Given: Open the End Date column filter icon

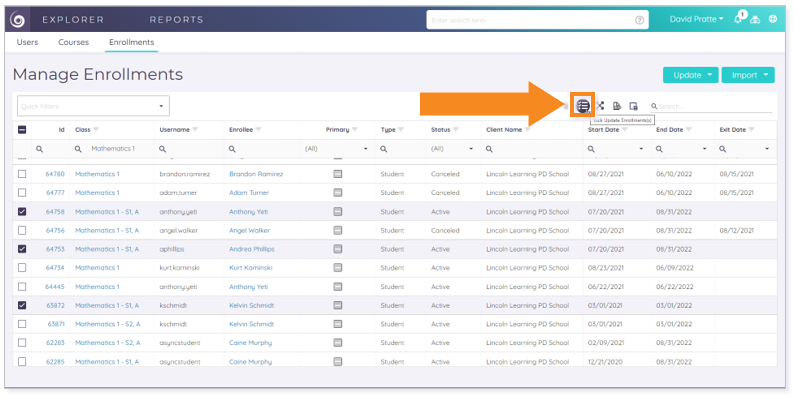Looking at the screenshot, I should pos(689,130).
